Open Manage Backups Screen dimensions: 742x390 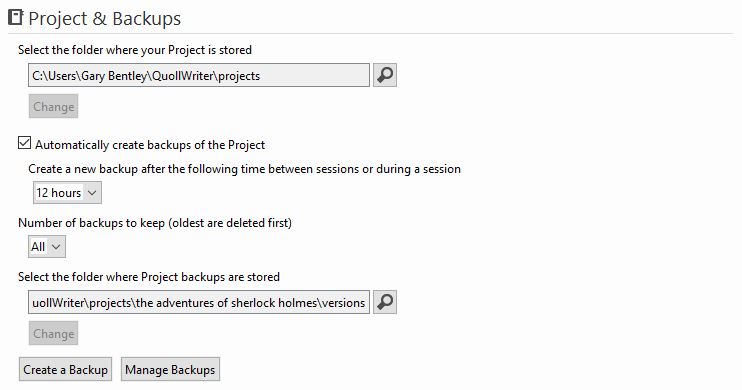tap(170, 369)
